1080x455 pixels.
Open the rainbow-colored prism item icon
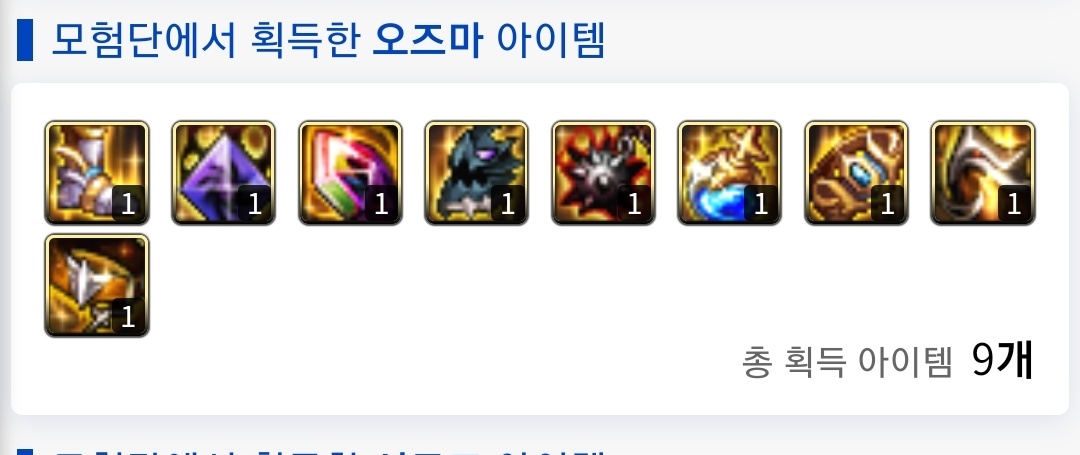coord(350,173)
